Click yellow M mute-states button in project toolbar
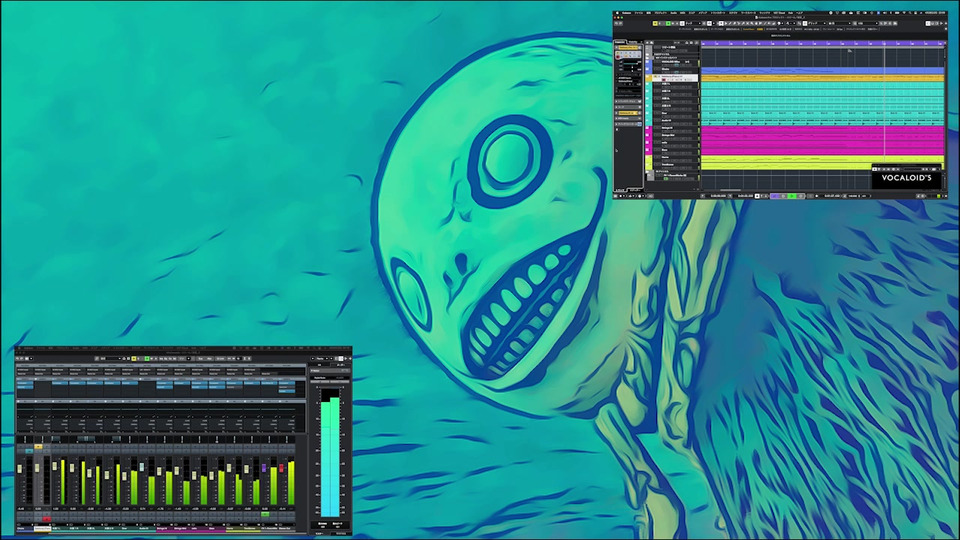The image size is (960, 540). pyautogui.click(x=655, y=23)
